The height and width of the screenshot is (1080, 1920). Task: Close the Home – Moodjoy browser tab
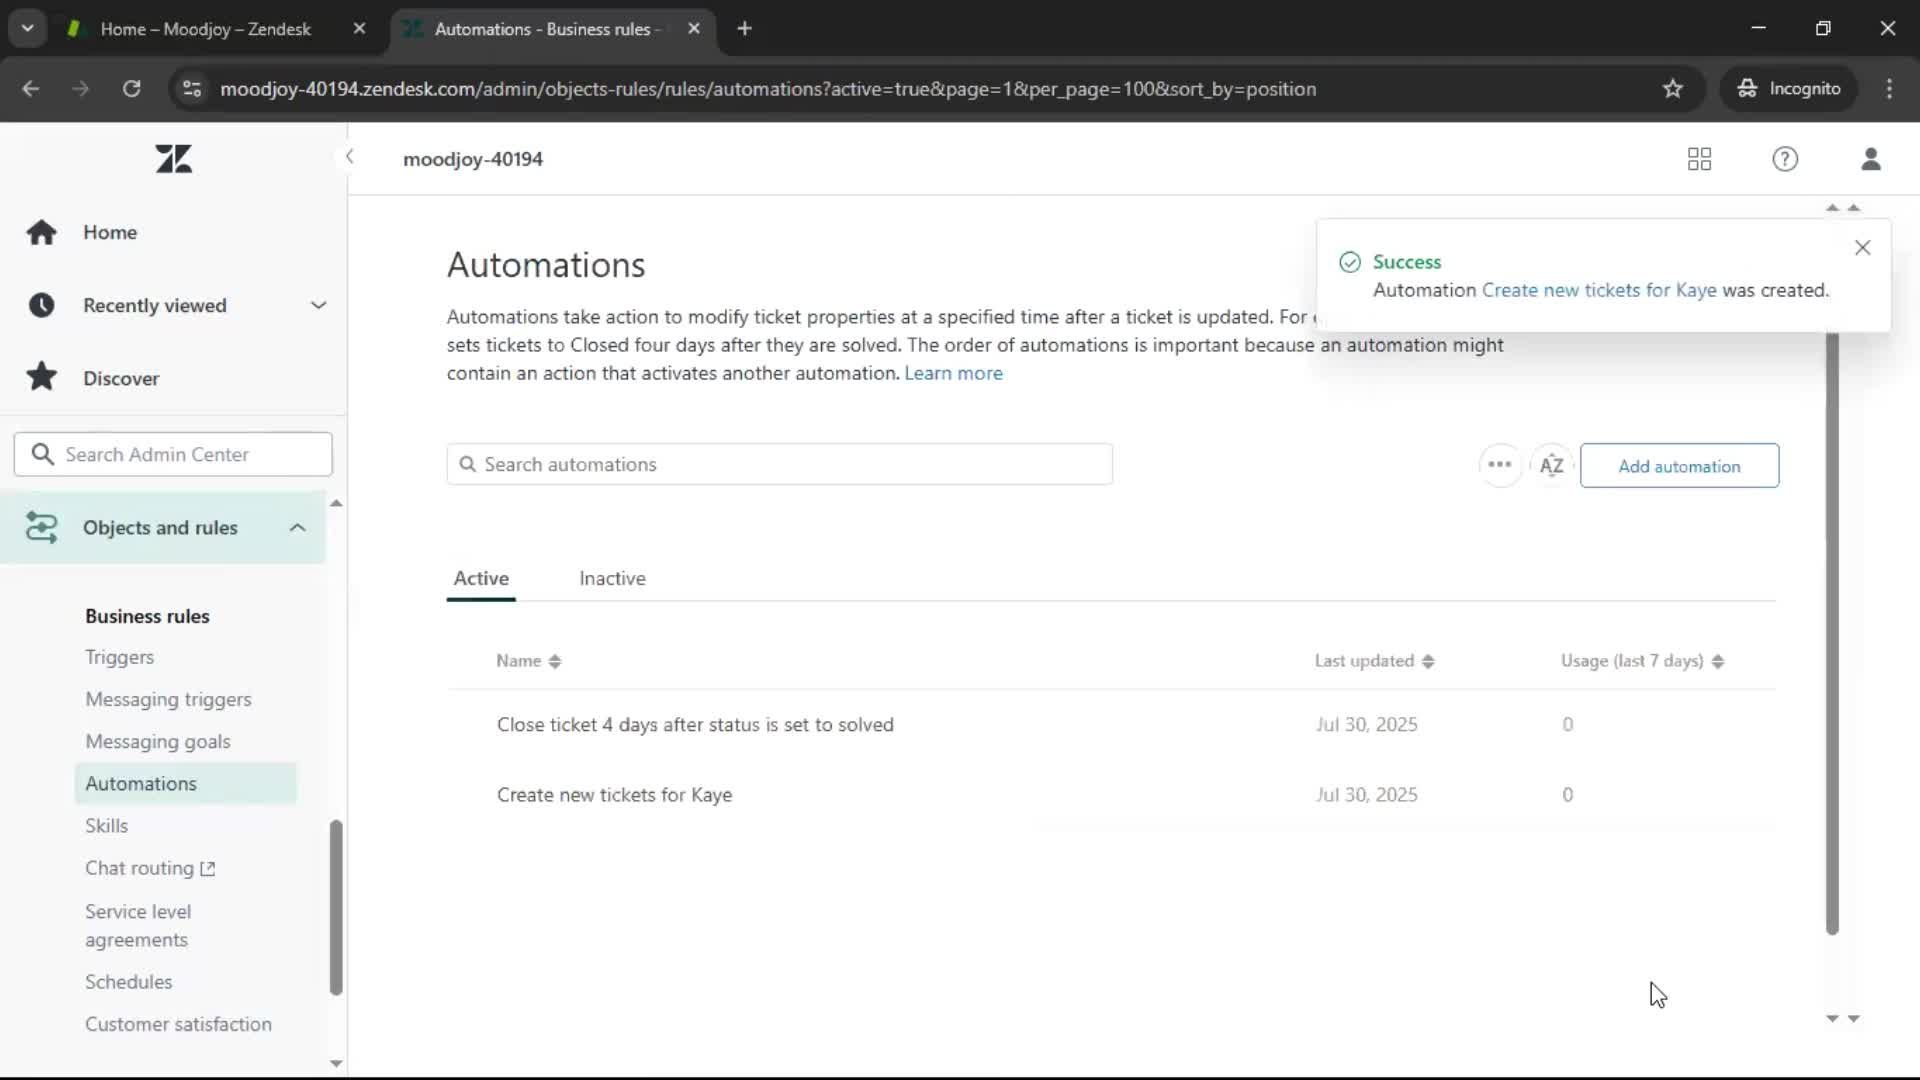[x=359, y=29]
